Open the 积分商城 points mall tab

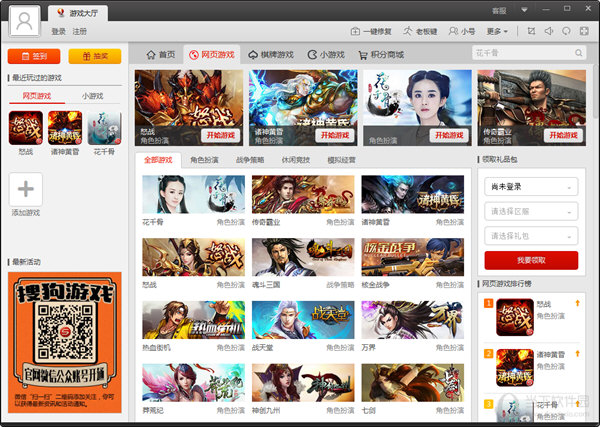point(381,55)
